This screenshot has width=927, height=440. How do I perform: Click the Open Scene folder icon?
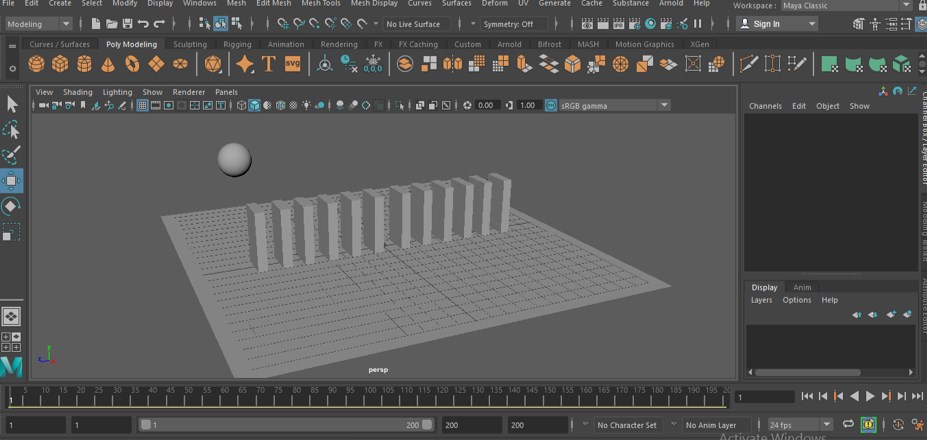[112, 24]
